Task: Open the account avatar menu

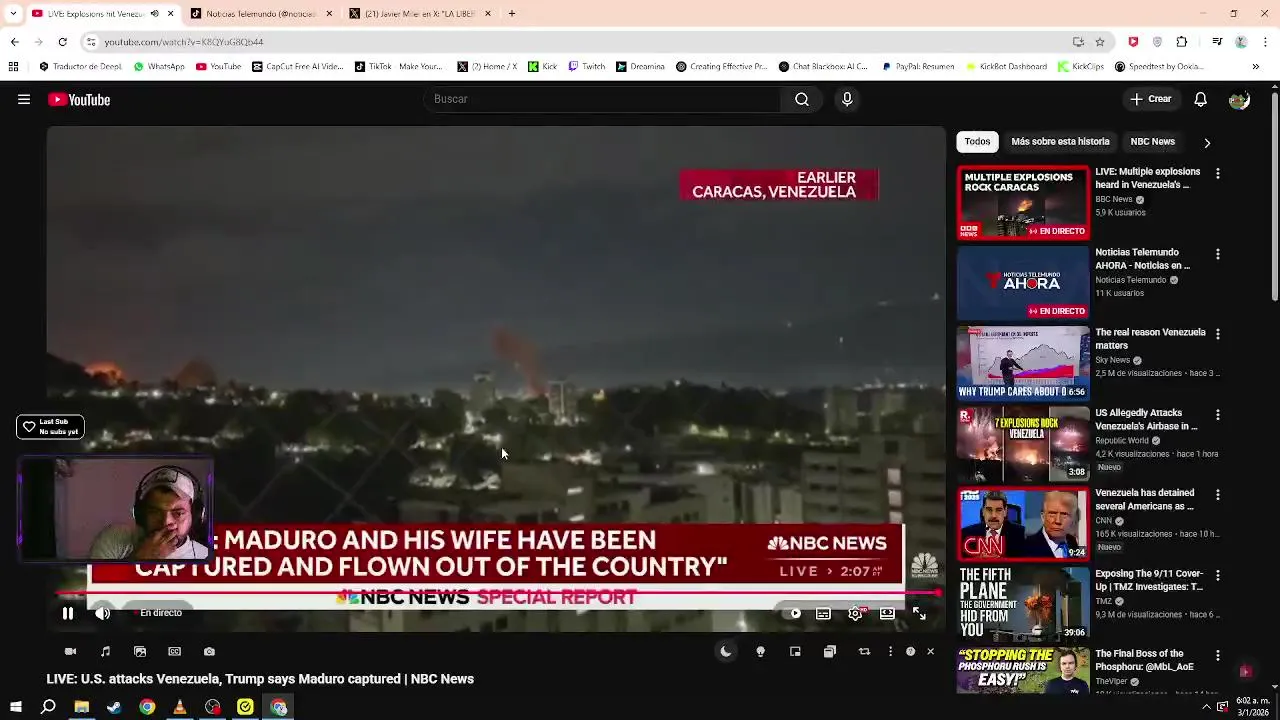Action: point(1239,99)
